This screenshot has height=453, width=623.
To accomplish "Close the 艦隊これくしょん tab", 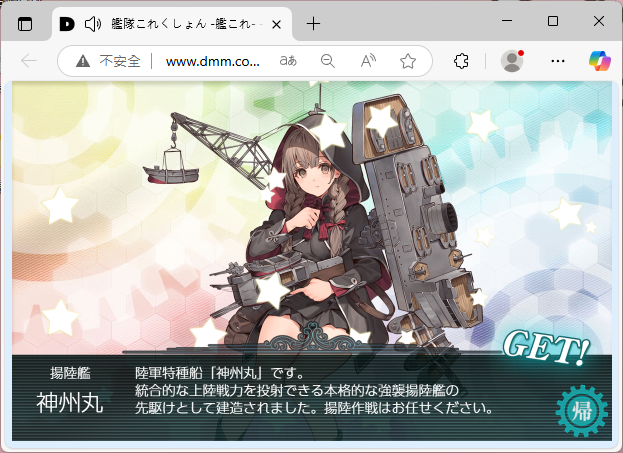I will [277, 25].
